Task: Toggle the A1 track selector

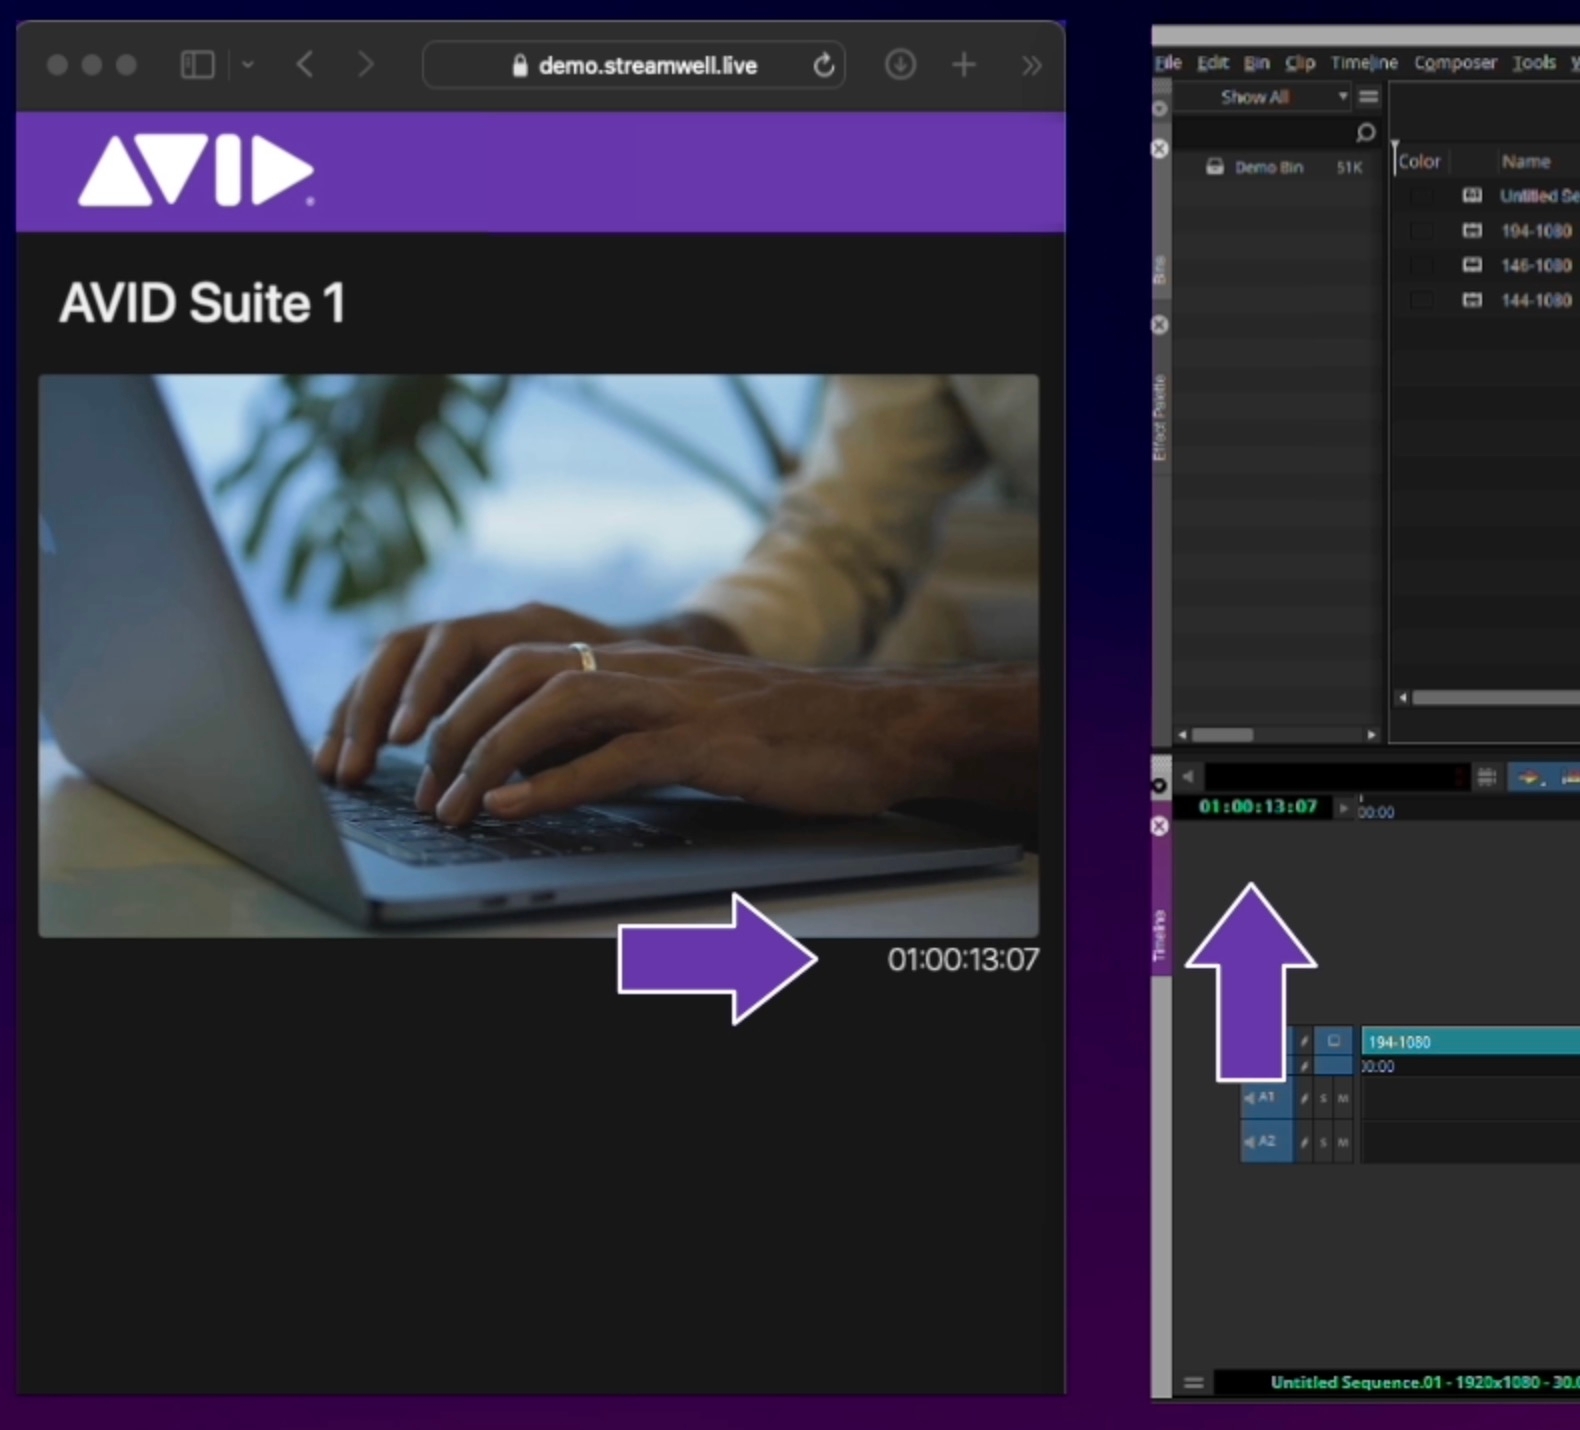Action: [x=1265, y=1098]
